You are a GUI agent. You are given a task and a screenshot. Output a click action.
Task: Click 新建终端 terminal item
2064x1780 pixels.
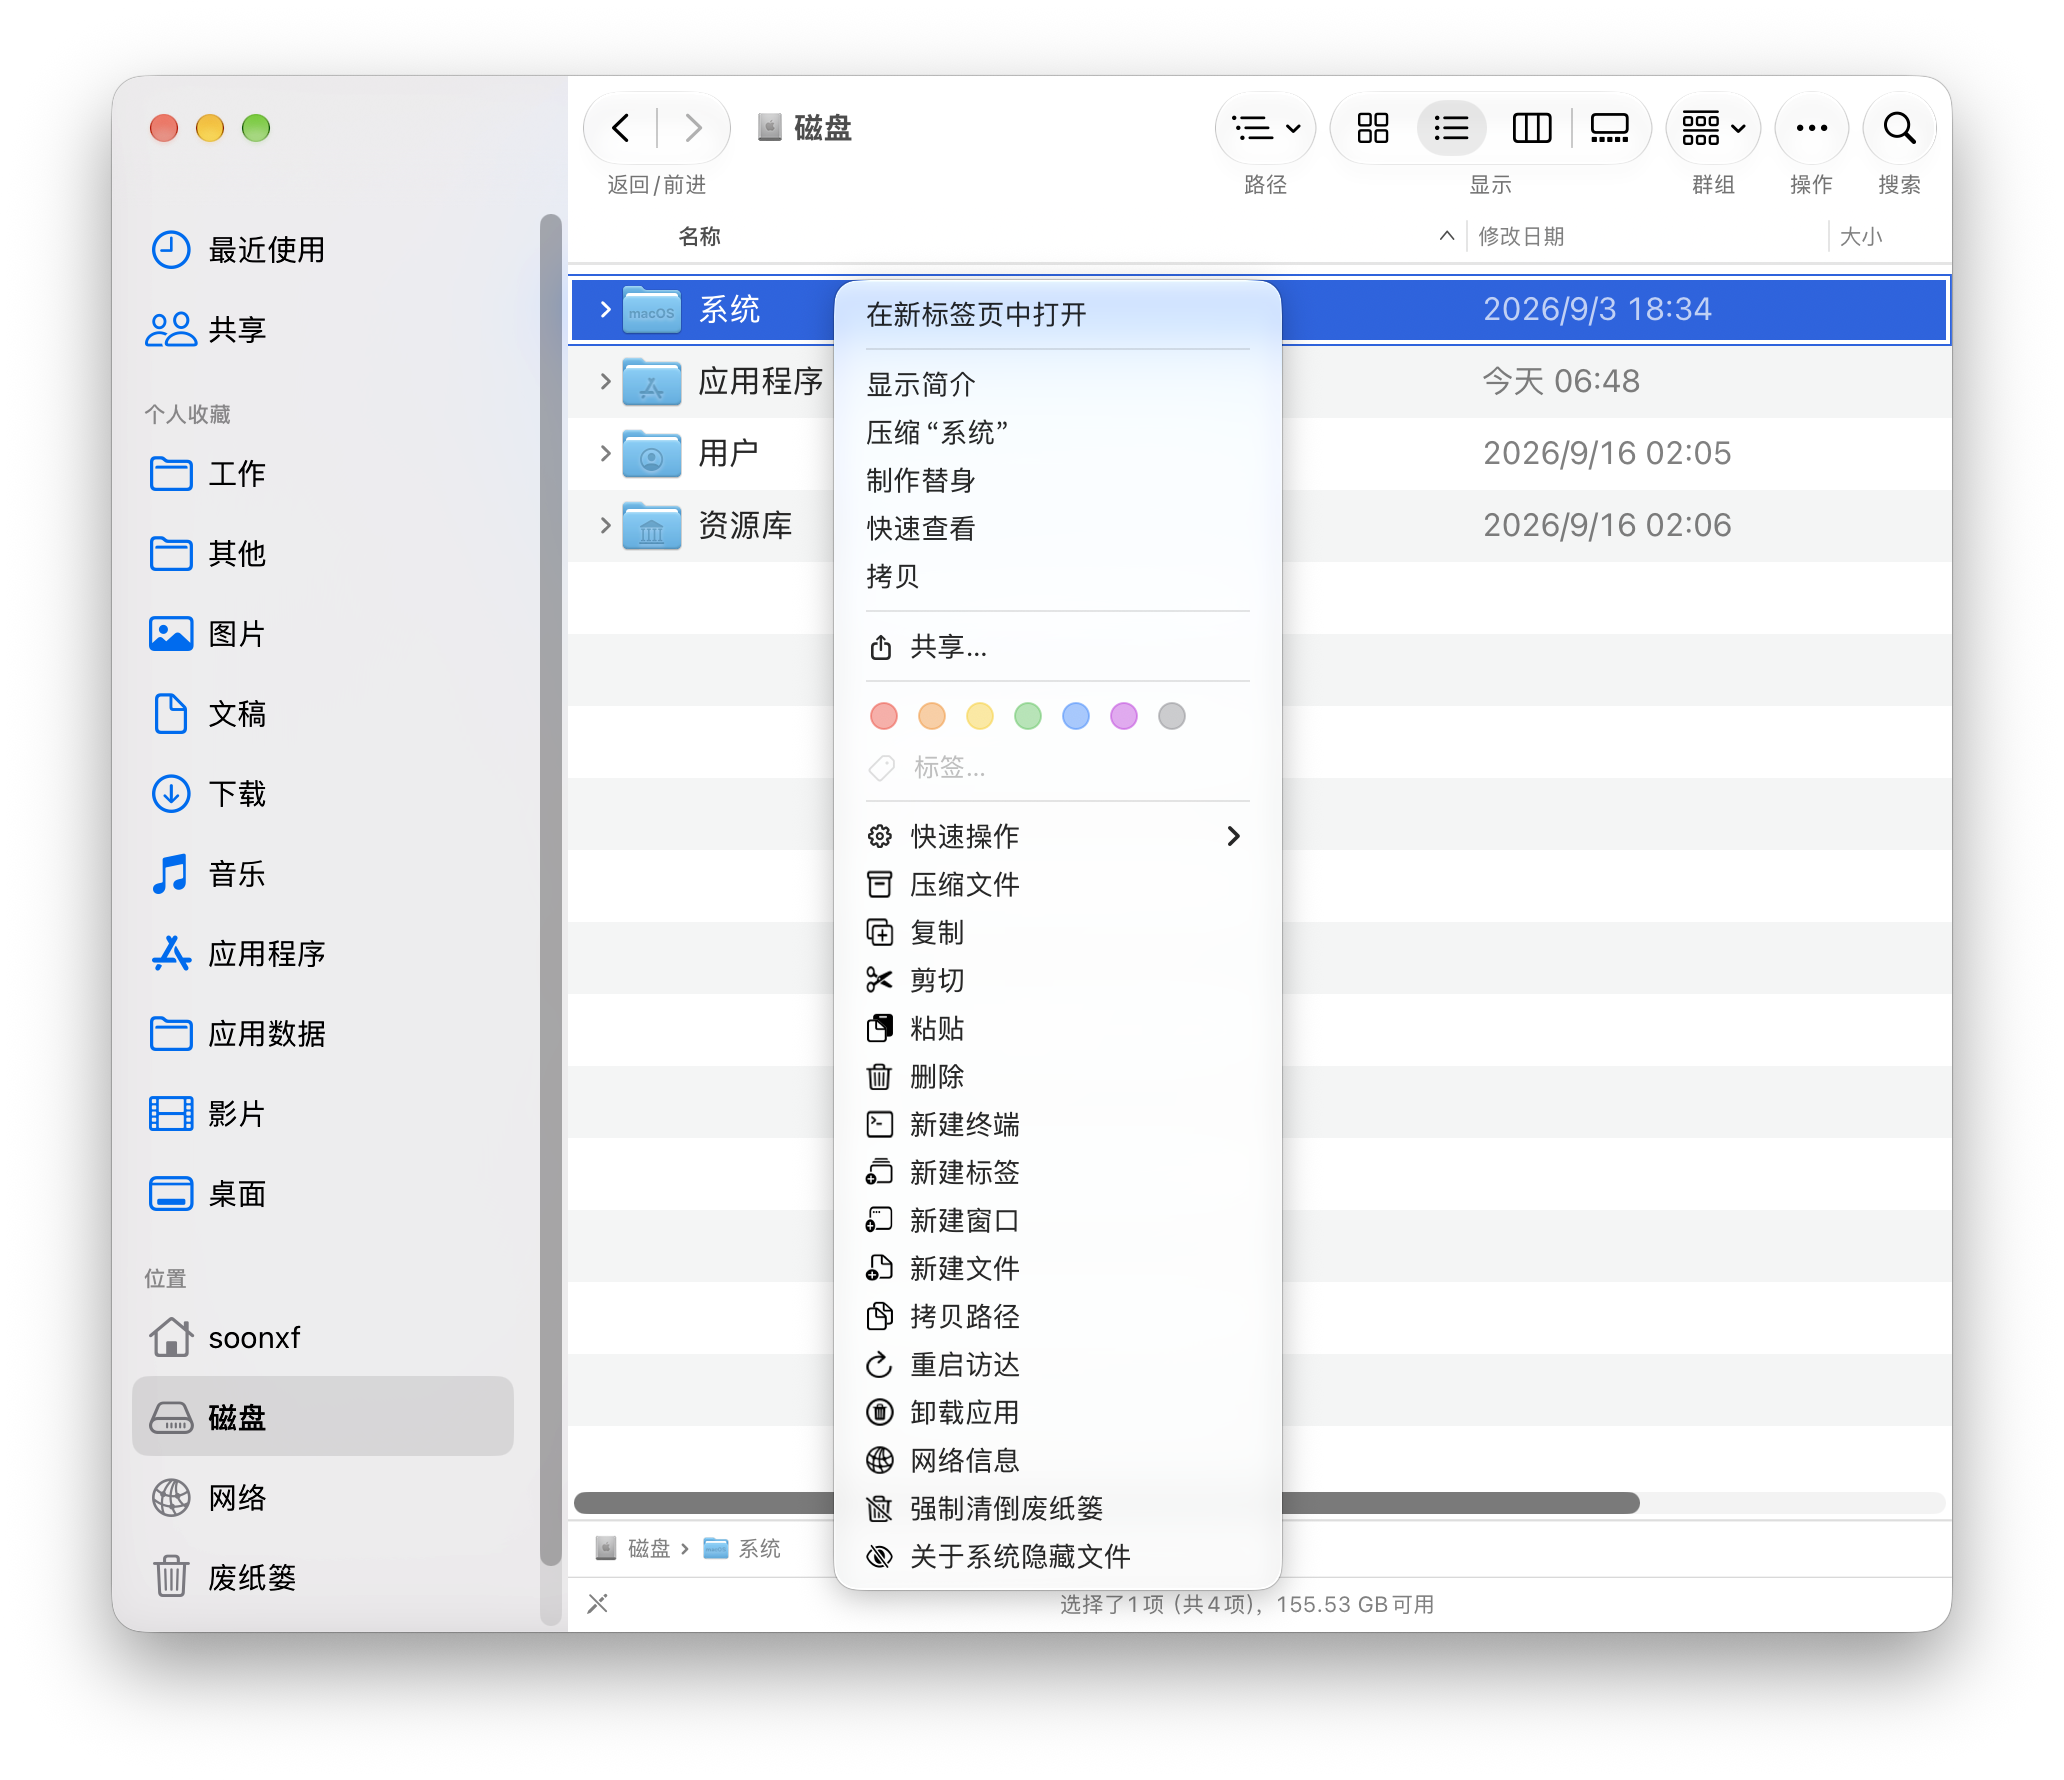pyautogui.click(x=1057, y=1125)
